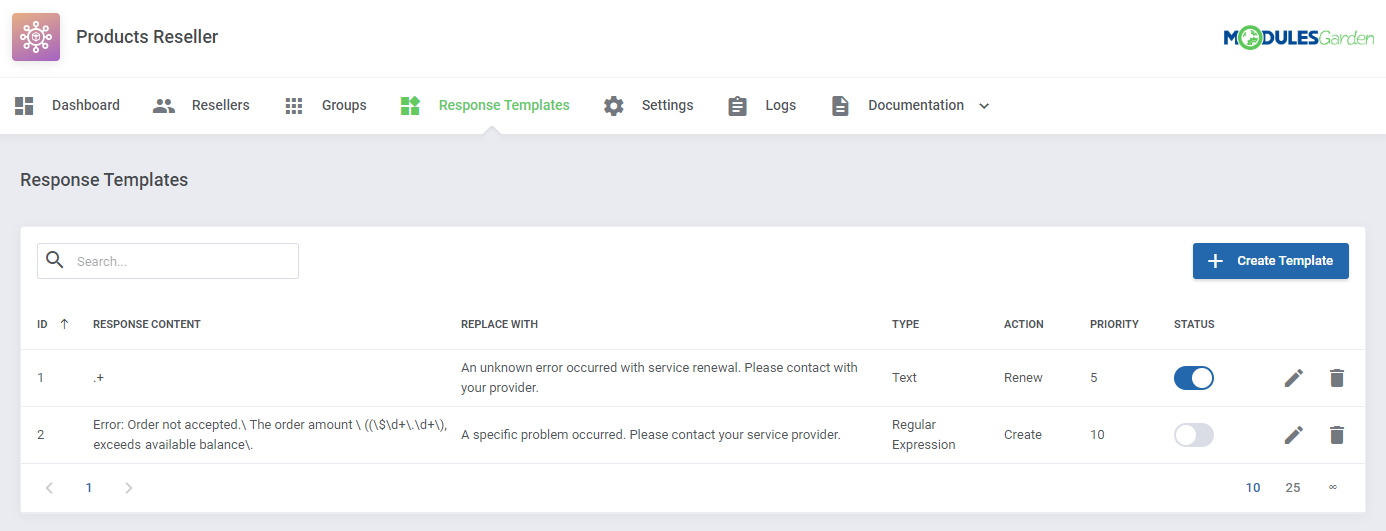
Task: Edit template 2 with pencil icon
Action: 1294,435
